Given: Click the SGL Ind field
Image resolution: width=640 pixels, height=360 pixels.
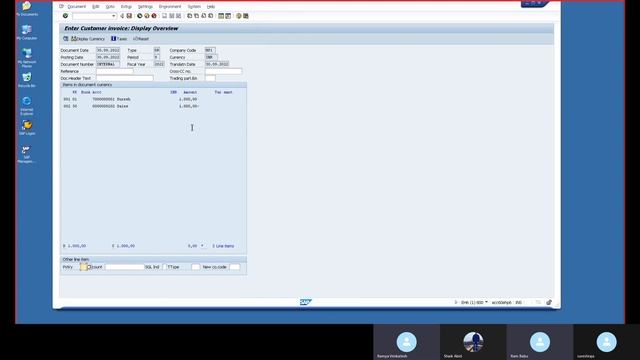Looking at the screenshot, I should pyautogui.click(x=165, y=267).
